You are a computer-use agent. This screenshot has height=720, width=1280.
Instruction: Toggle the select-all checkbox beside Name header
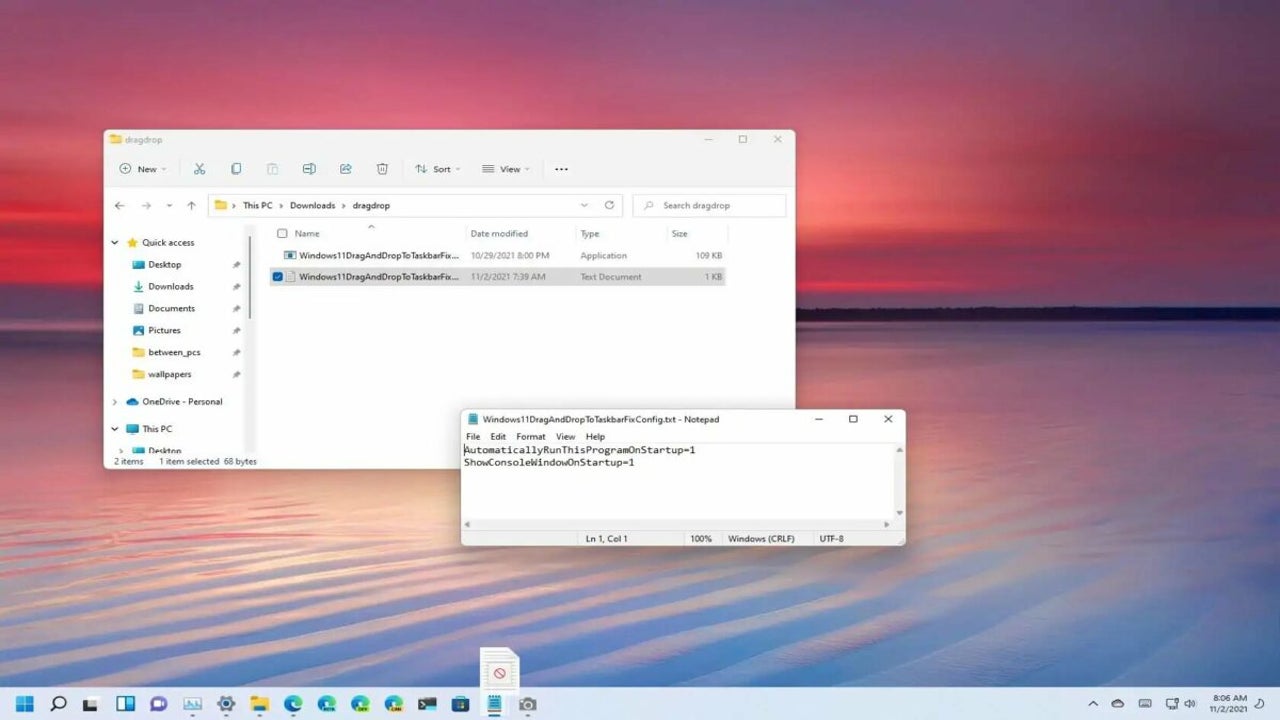pos(282,234)
